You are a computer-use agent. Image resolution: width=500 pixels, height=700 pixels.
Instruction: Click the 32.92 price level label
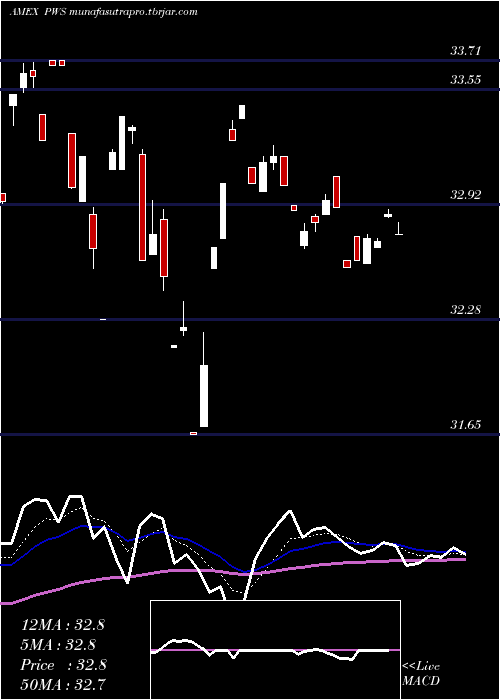click(466, 195)
